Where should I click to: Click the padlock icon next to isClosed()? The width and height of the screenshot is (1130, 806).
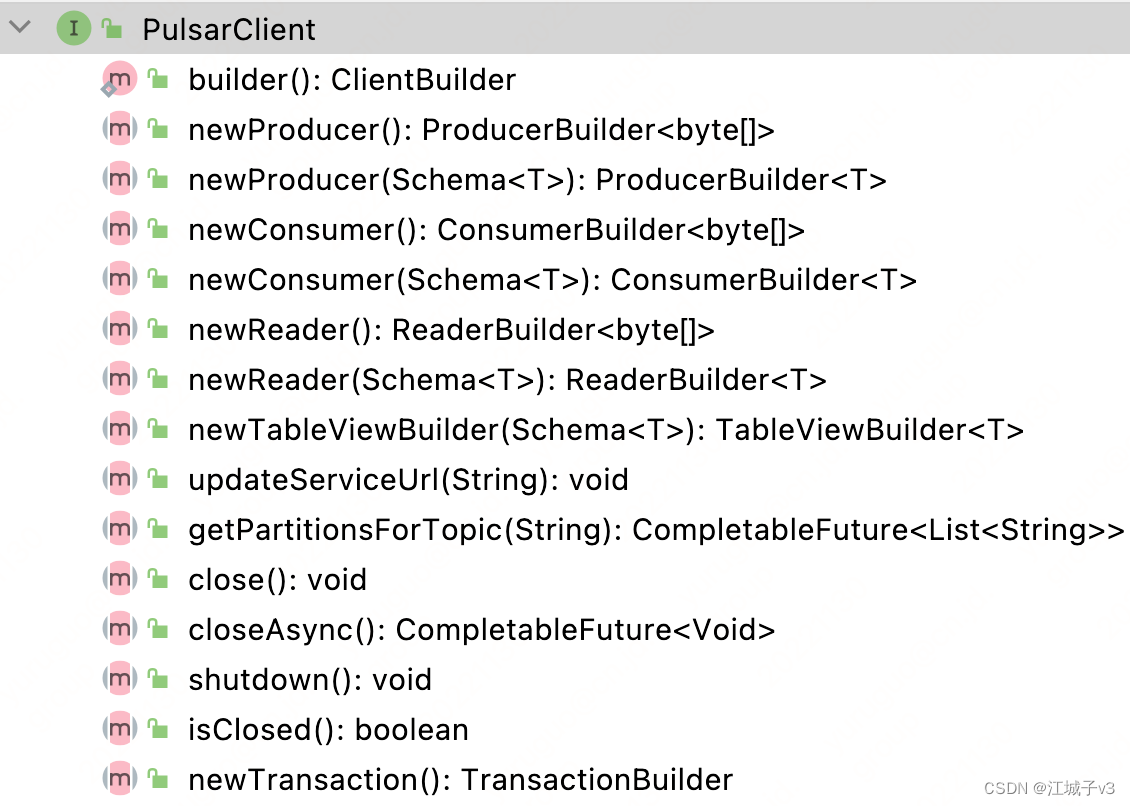tap(159, 728)
